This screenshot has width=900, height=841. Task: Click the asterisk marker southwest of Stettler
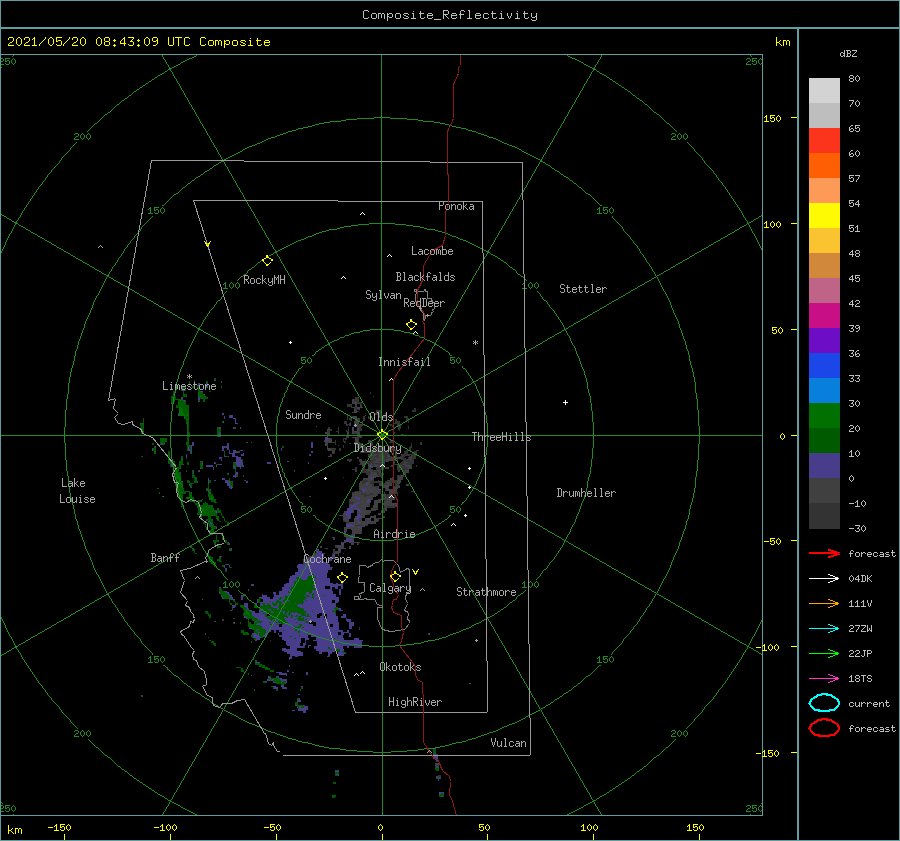tap(475, 343)
